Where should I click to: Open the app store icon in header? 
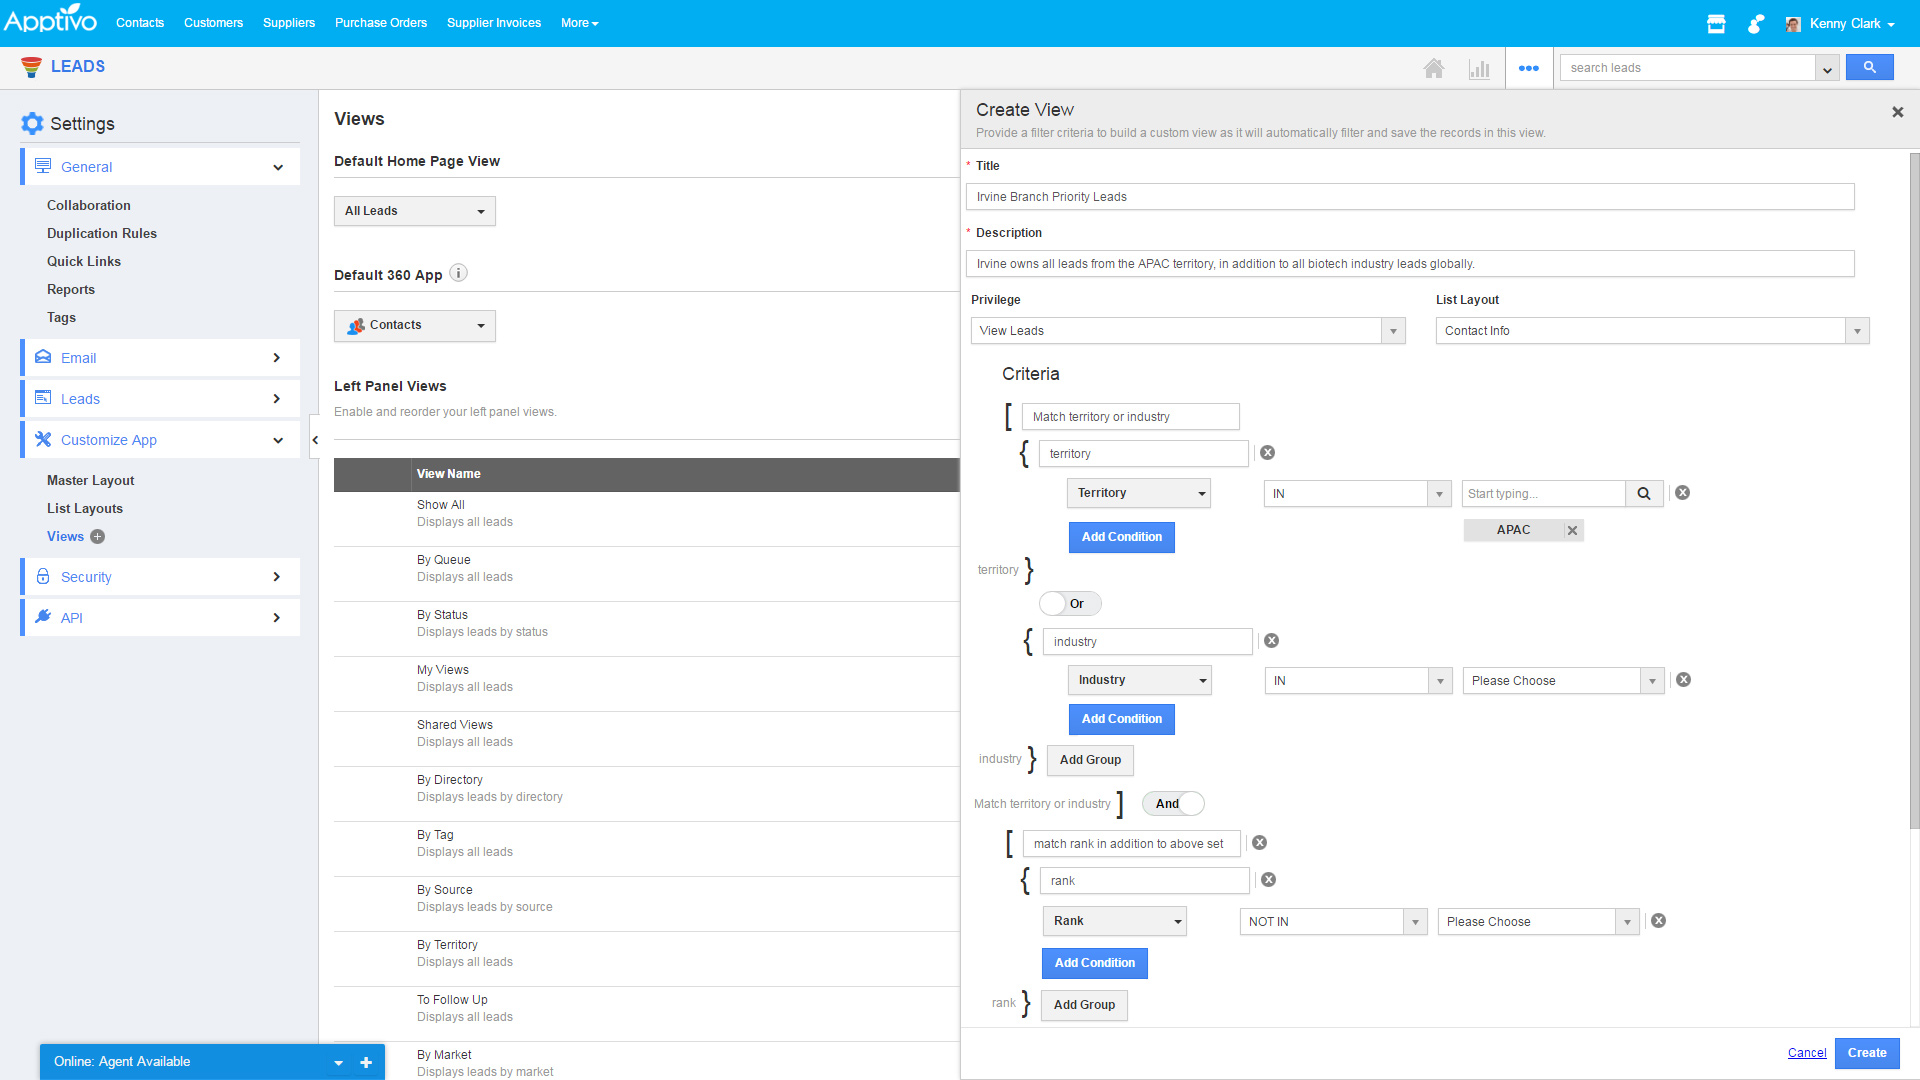tap(1716, 24)
